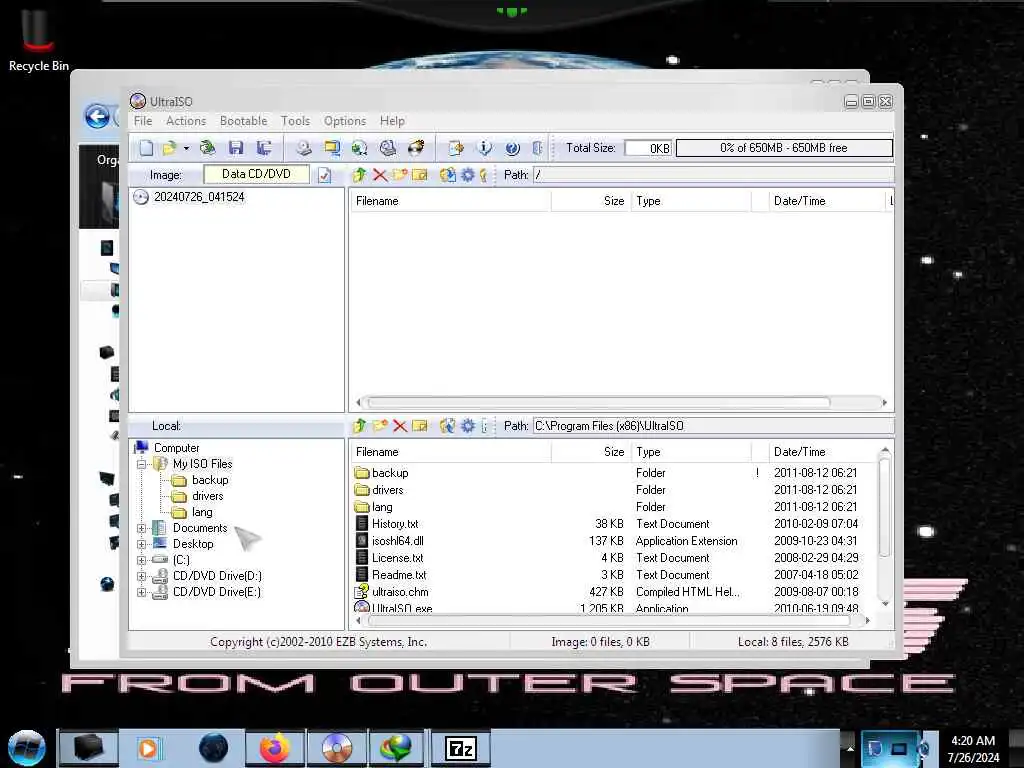Click the Open image folder icon
This screenshot has height=768, width=1024.
170,148
